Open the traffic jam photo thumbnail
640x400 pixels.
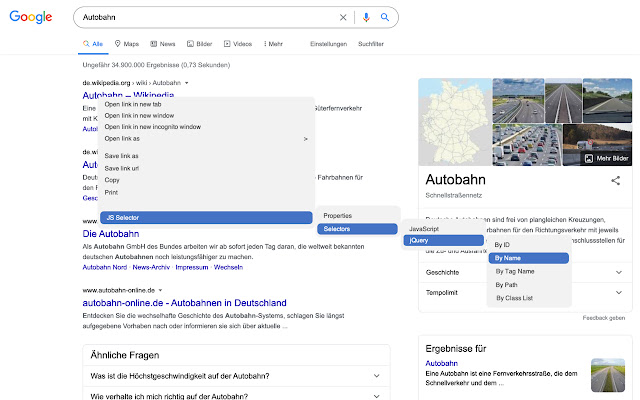click(527, 145)
